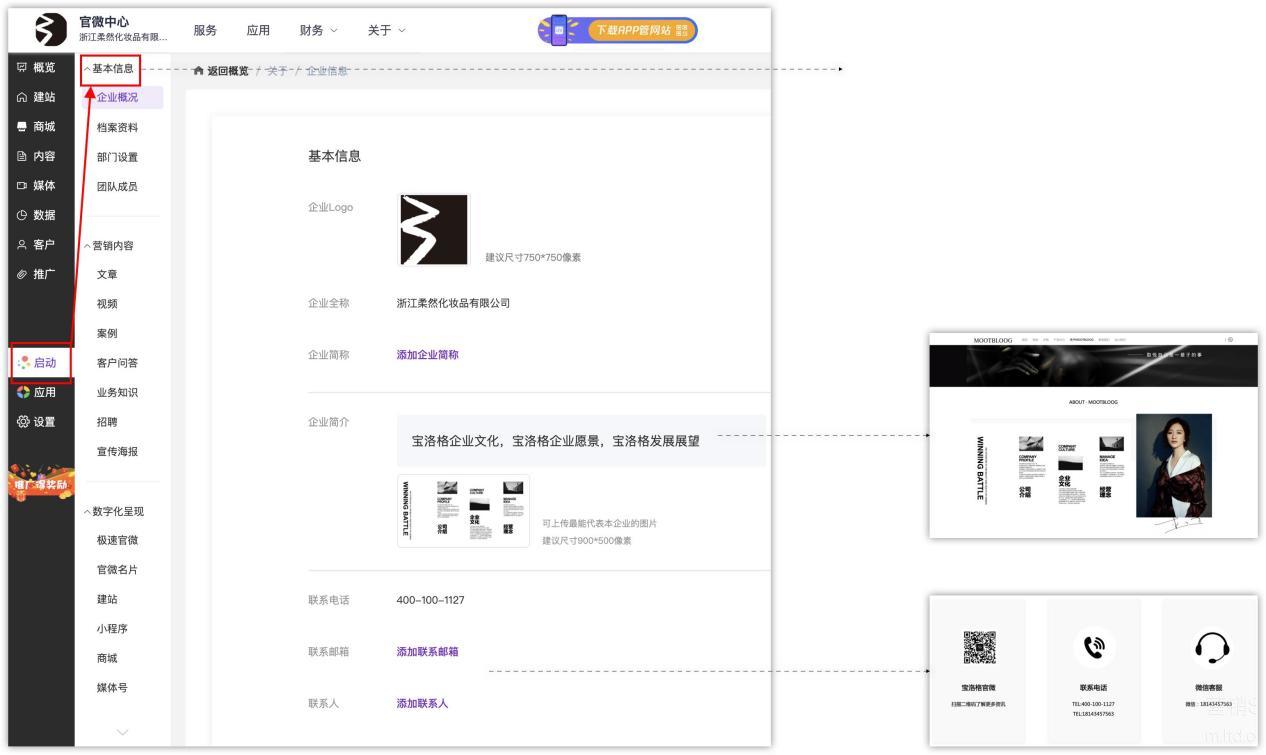Click the 企业Logo image thumbnail
This screenshot has height=755, width=1266.
click(433, 230)
